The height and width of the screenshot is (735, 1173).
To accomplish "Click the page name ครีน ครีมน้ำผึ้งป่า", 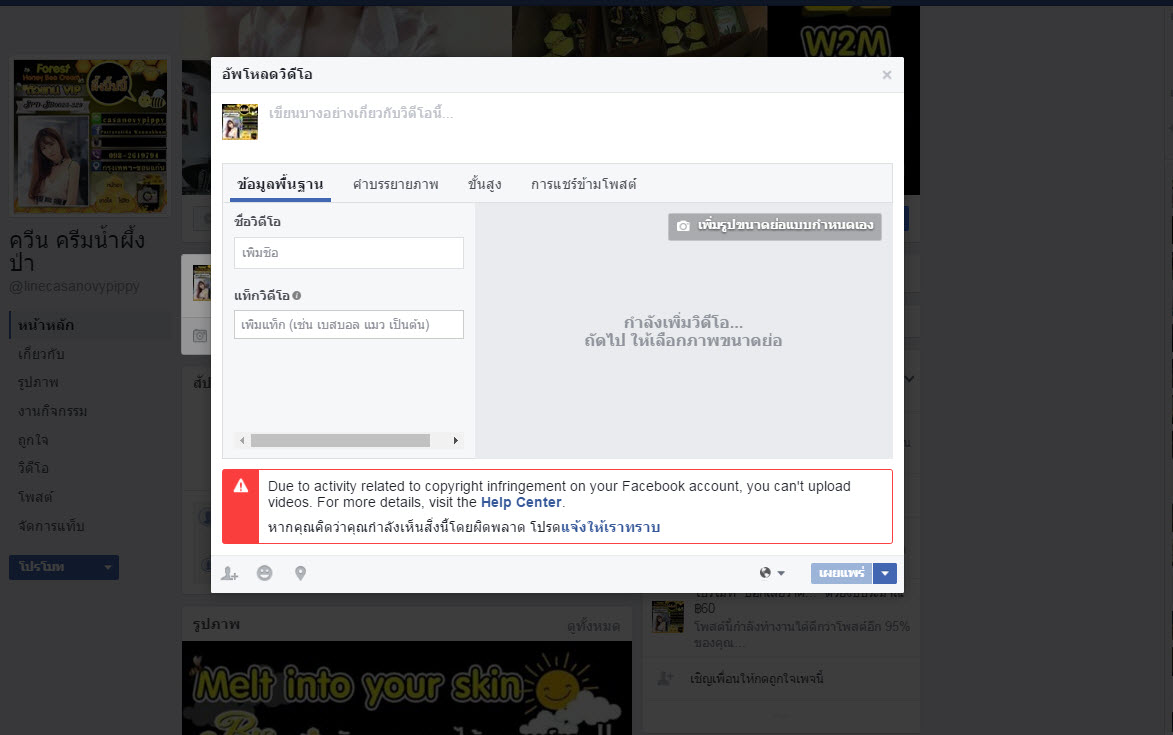I will click(77, 251).
